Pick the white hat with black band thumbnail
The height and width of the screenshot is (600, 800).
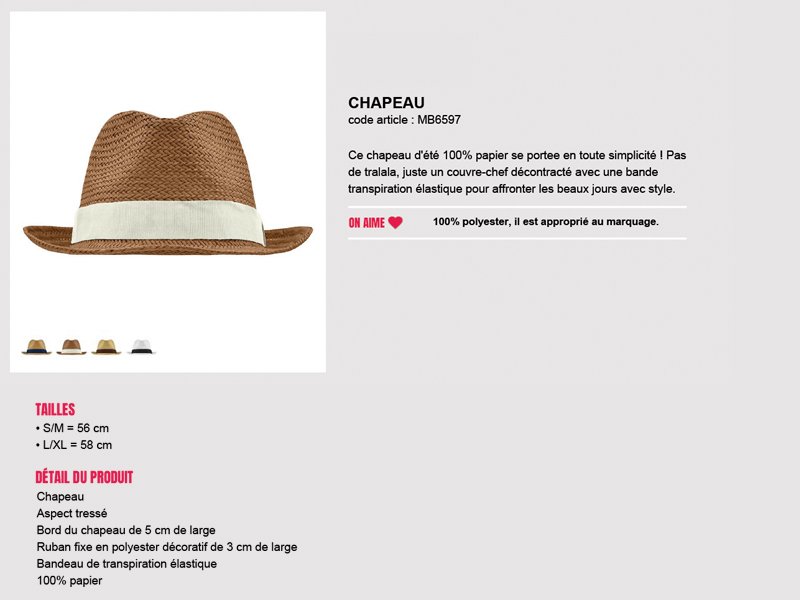click(x=141, y=347)
